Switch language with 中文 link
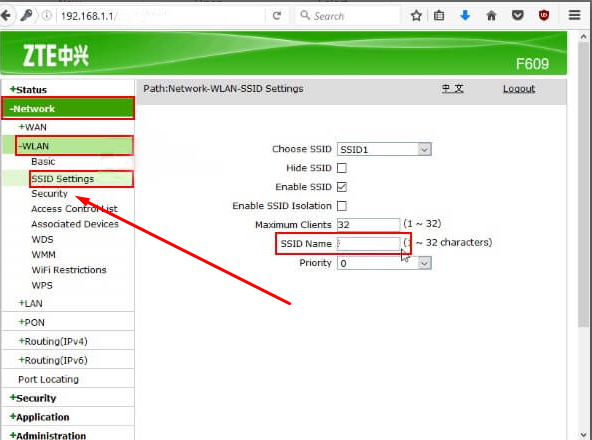 [x=452, y=89]
